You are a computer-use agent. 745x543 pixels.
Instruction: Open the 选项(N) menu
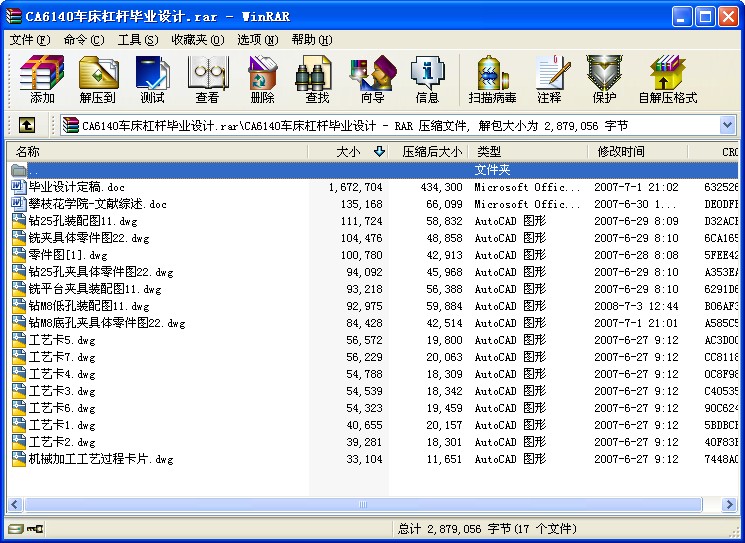(x=258, y=40)
